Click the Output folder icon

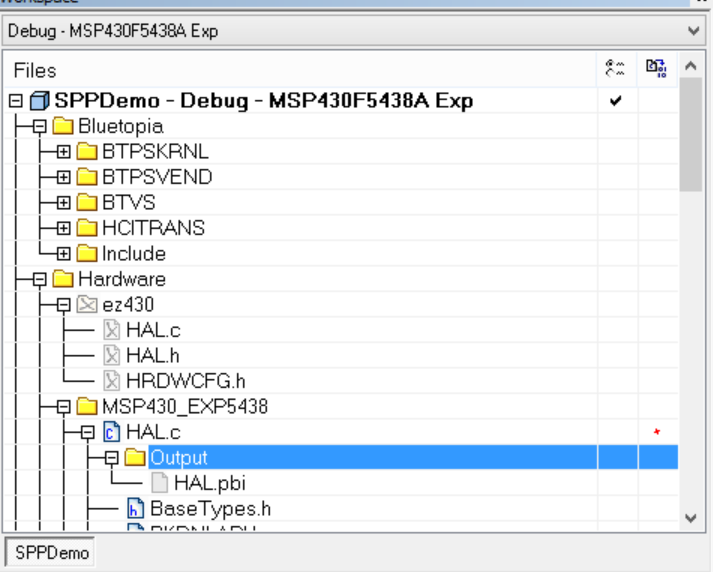[x=135, y=457]
